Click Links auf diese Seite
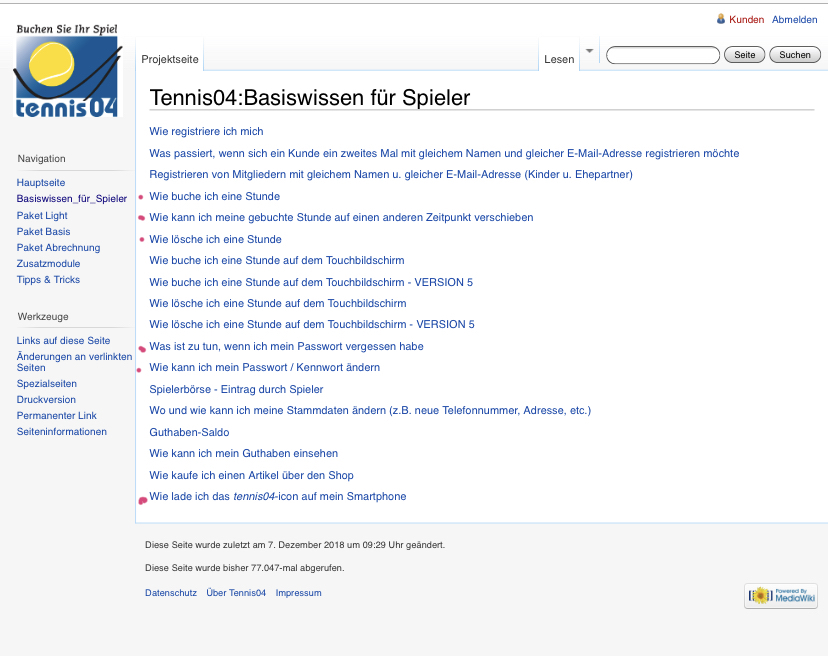This screenshot has height=656, width=828. [63, 341]
